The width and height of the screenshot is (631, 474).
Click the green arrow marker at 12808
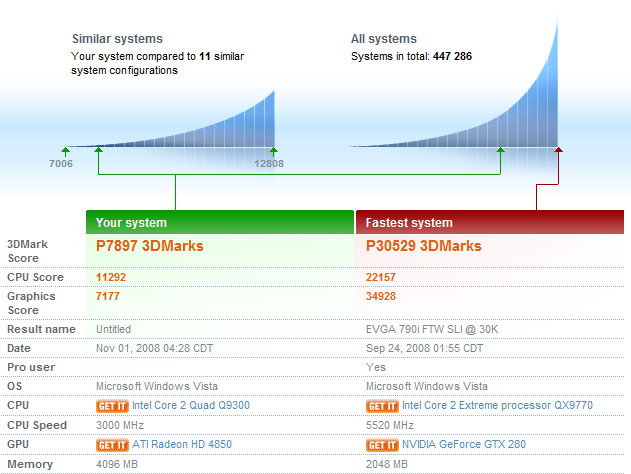274,152
